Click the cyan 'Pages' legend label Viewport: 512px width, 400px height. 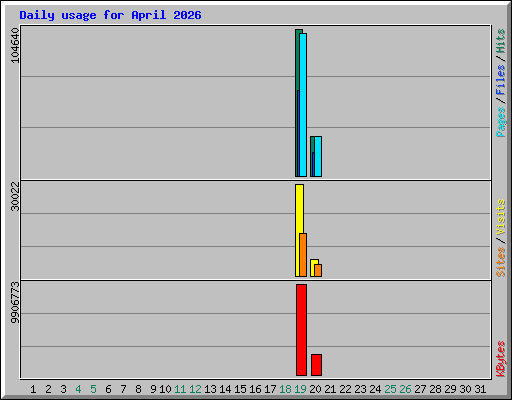(x=501, y=122)
